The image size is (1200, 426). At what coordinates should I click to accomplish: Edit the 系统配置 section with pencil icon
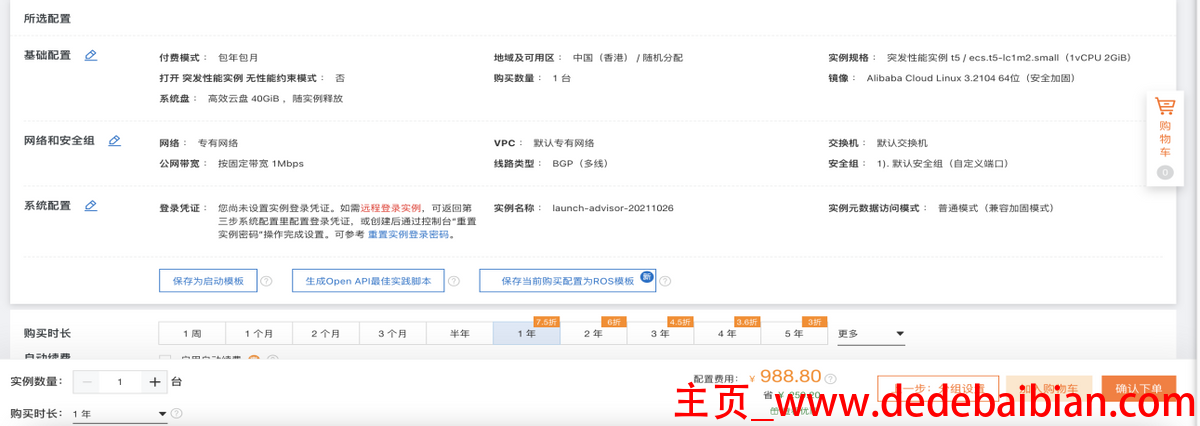pyautogui.click(x=91, y=206)
